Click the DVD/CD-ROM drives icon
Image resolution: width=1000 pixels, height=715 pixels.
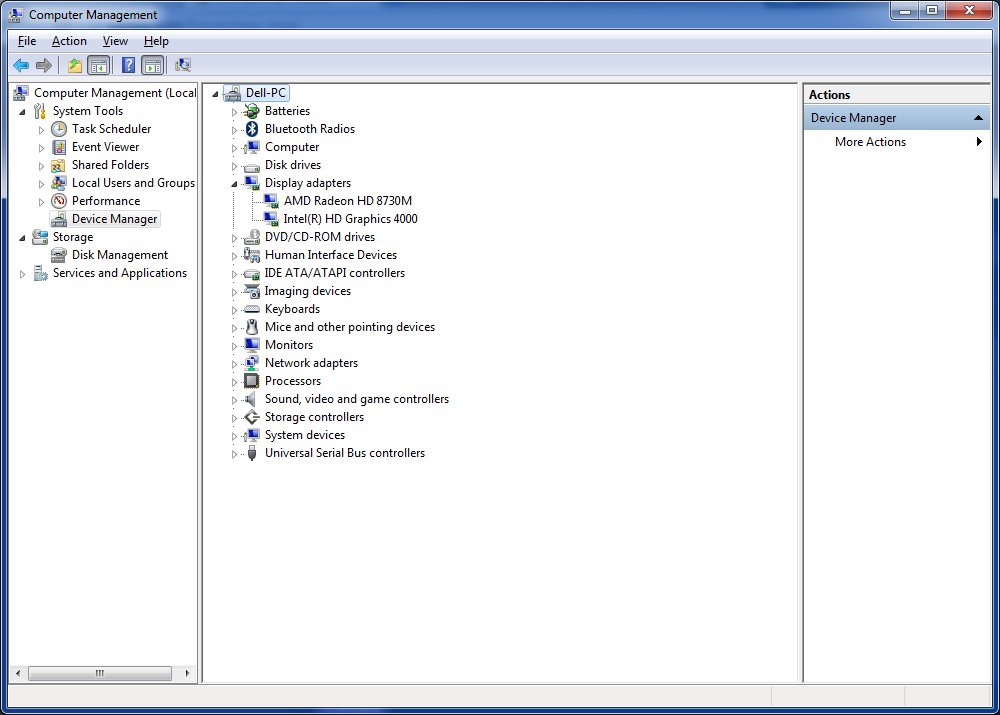pyautogui.click(x=252, y=237)
